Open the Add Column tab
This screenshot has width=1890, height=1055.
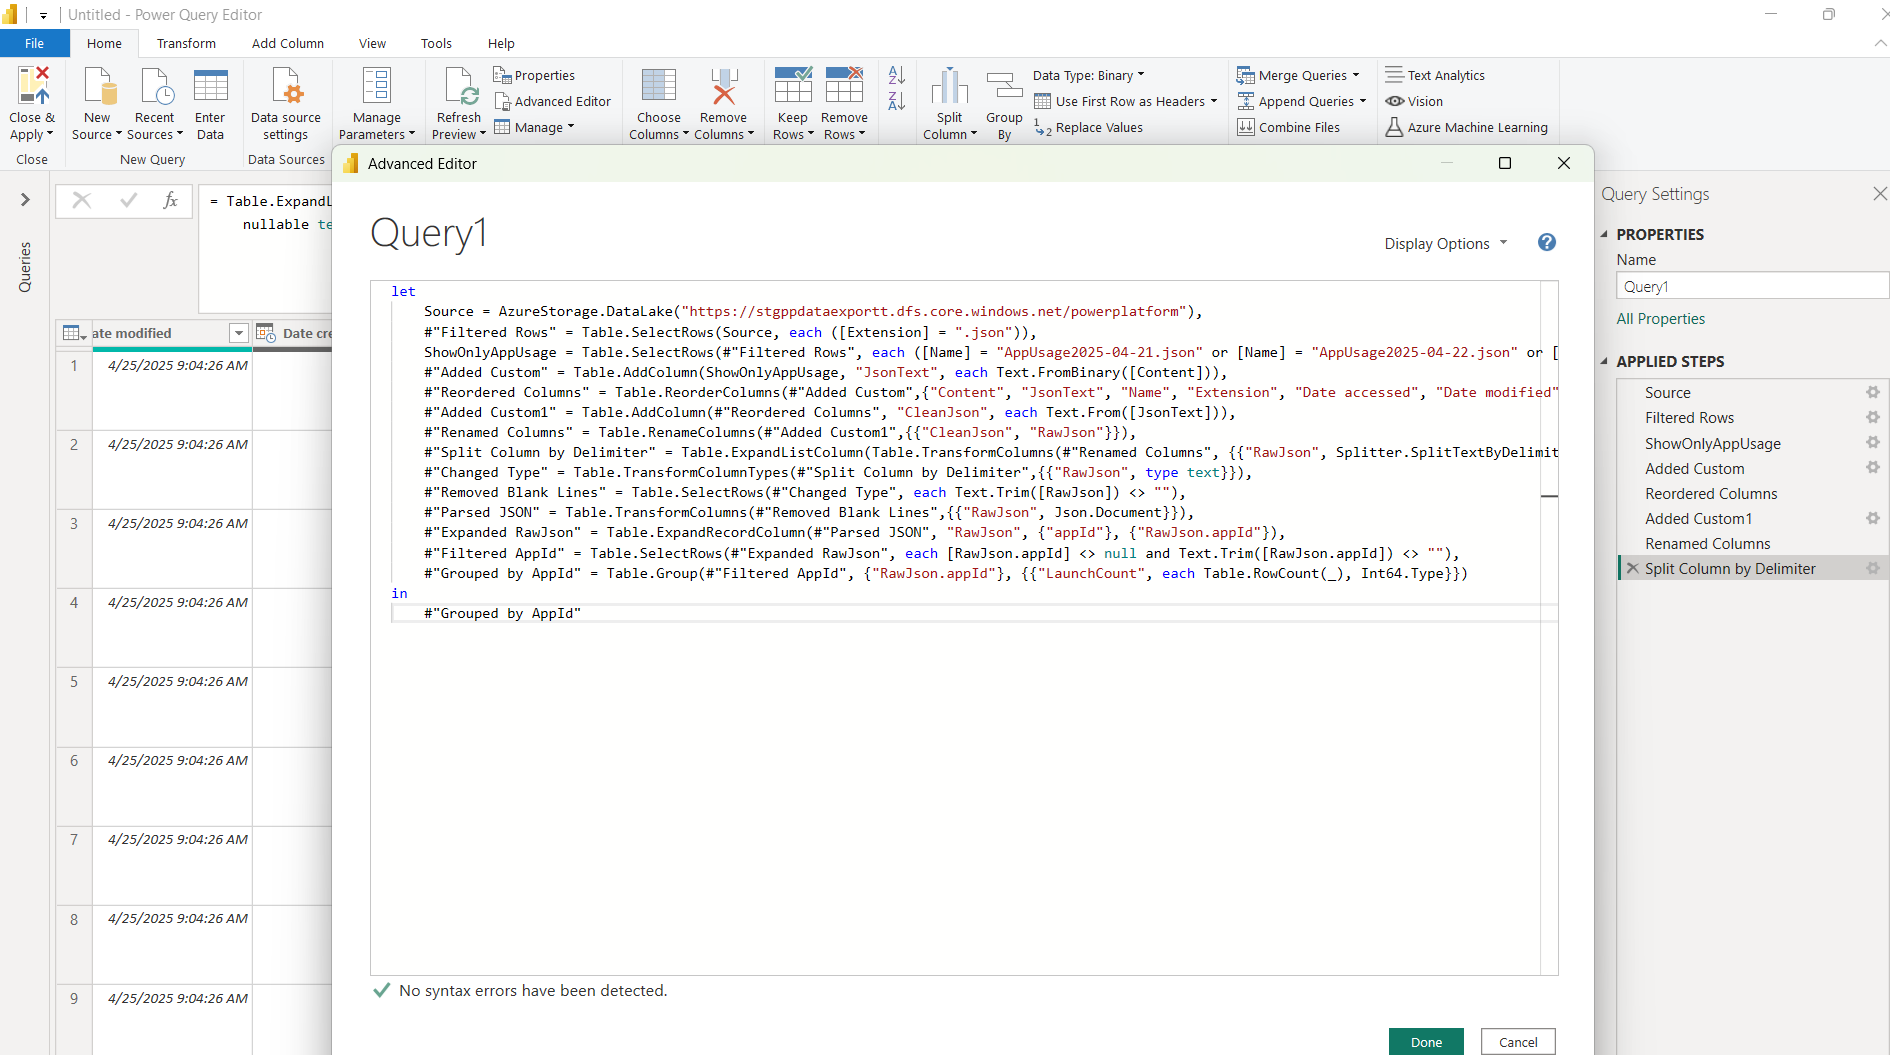pos(288,43)
